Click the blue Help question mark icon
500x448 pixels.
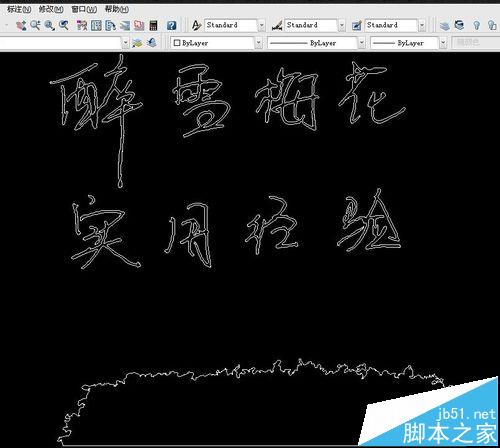coord(171,25)
